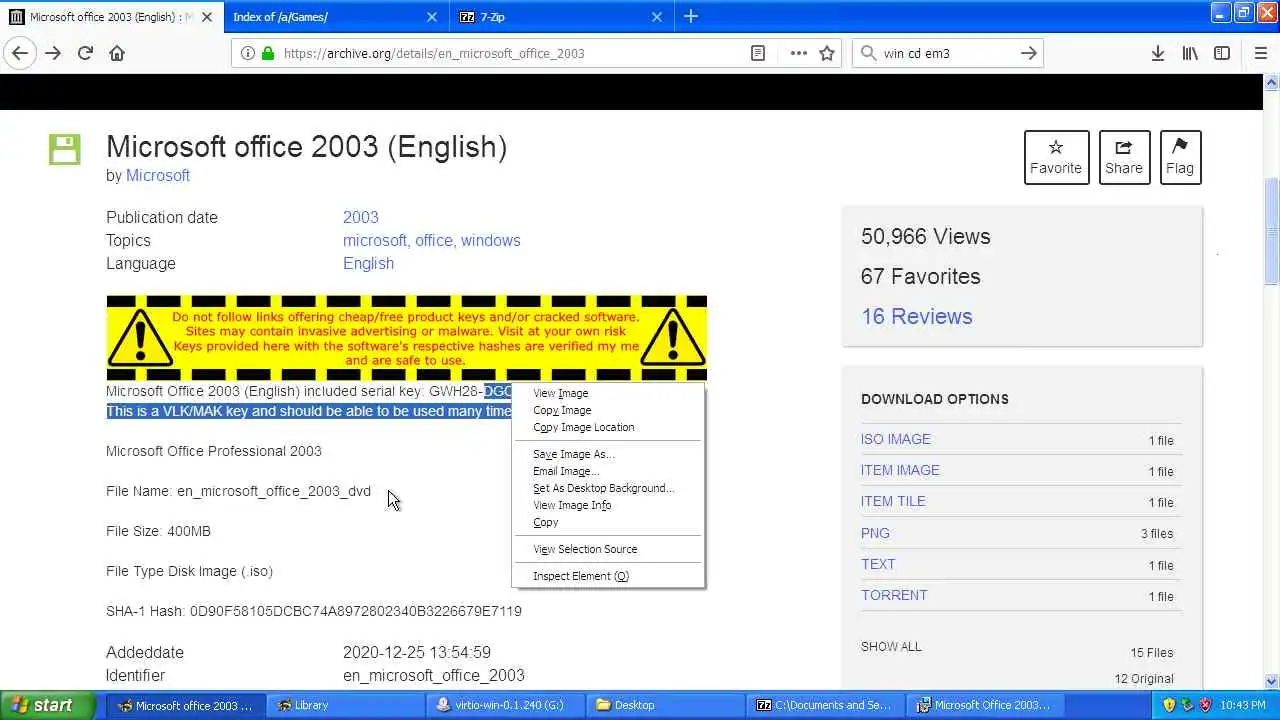Go forward to next page
The width and height of the screenshot is (1280, 720).
[x=53, y=53]
